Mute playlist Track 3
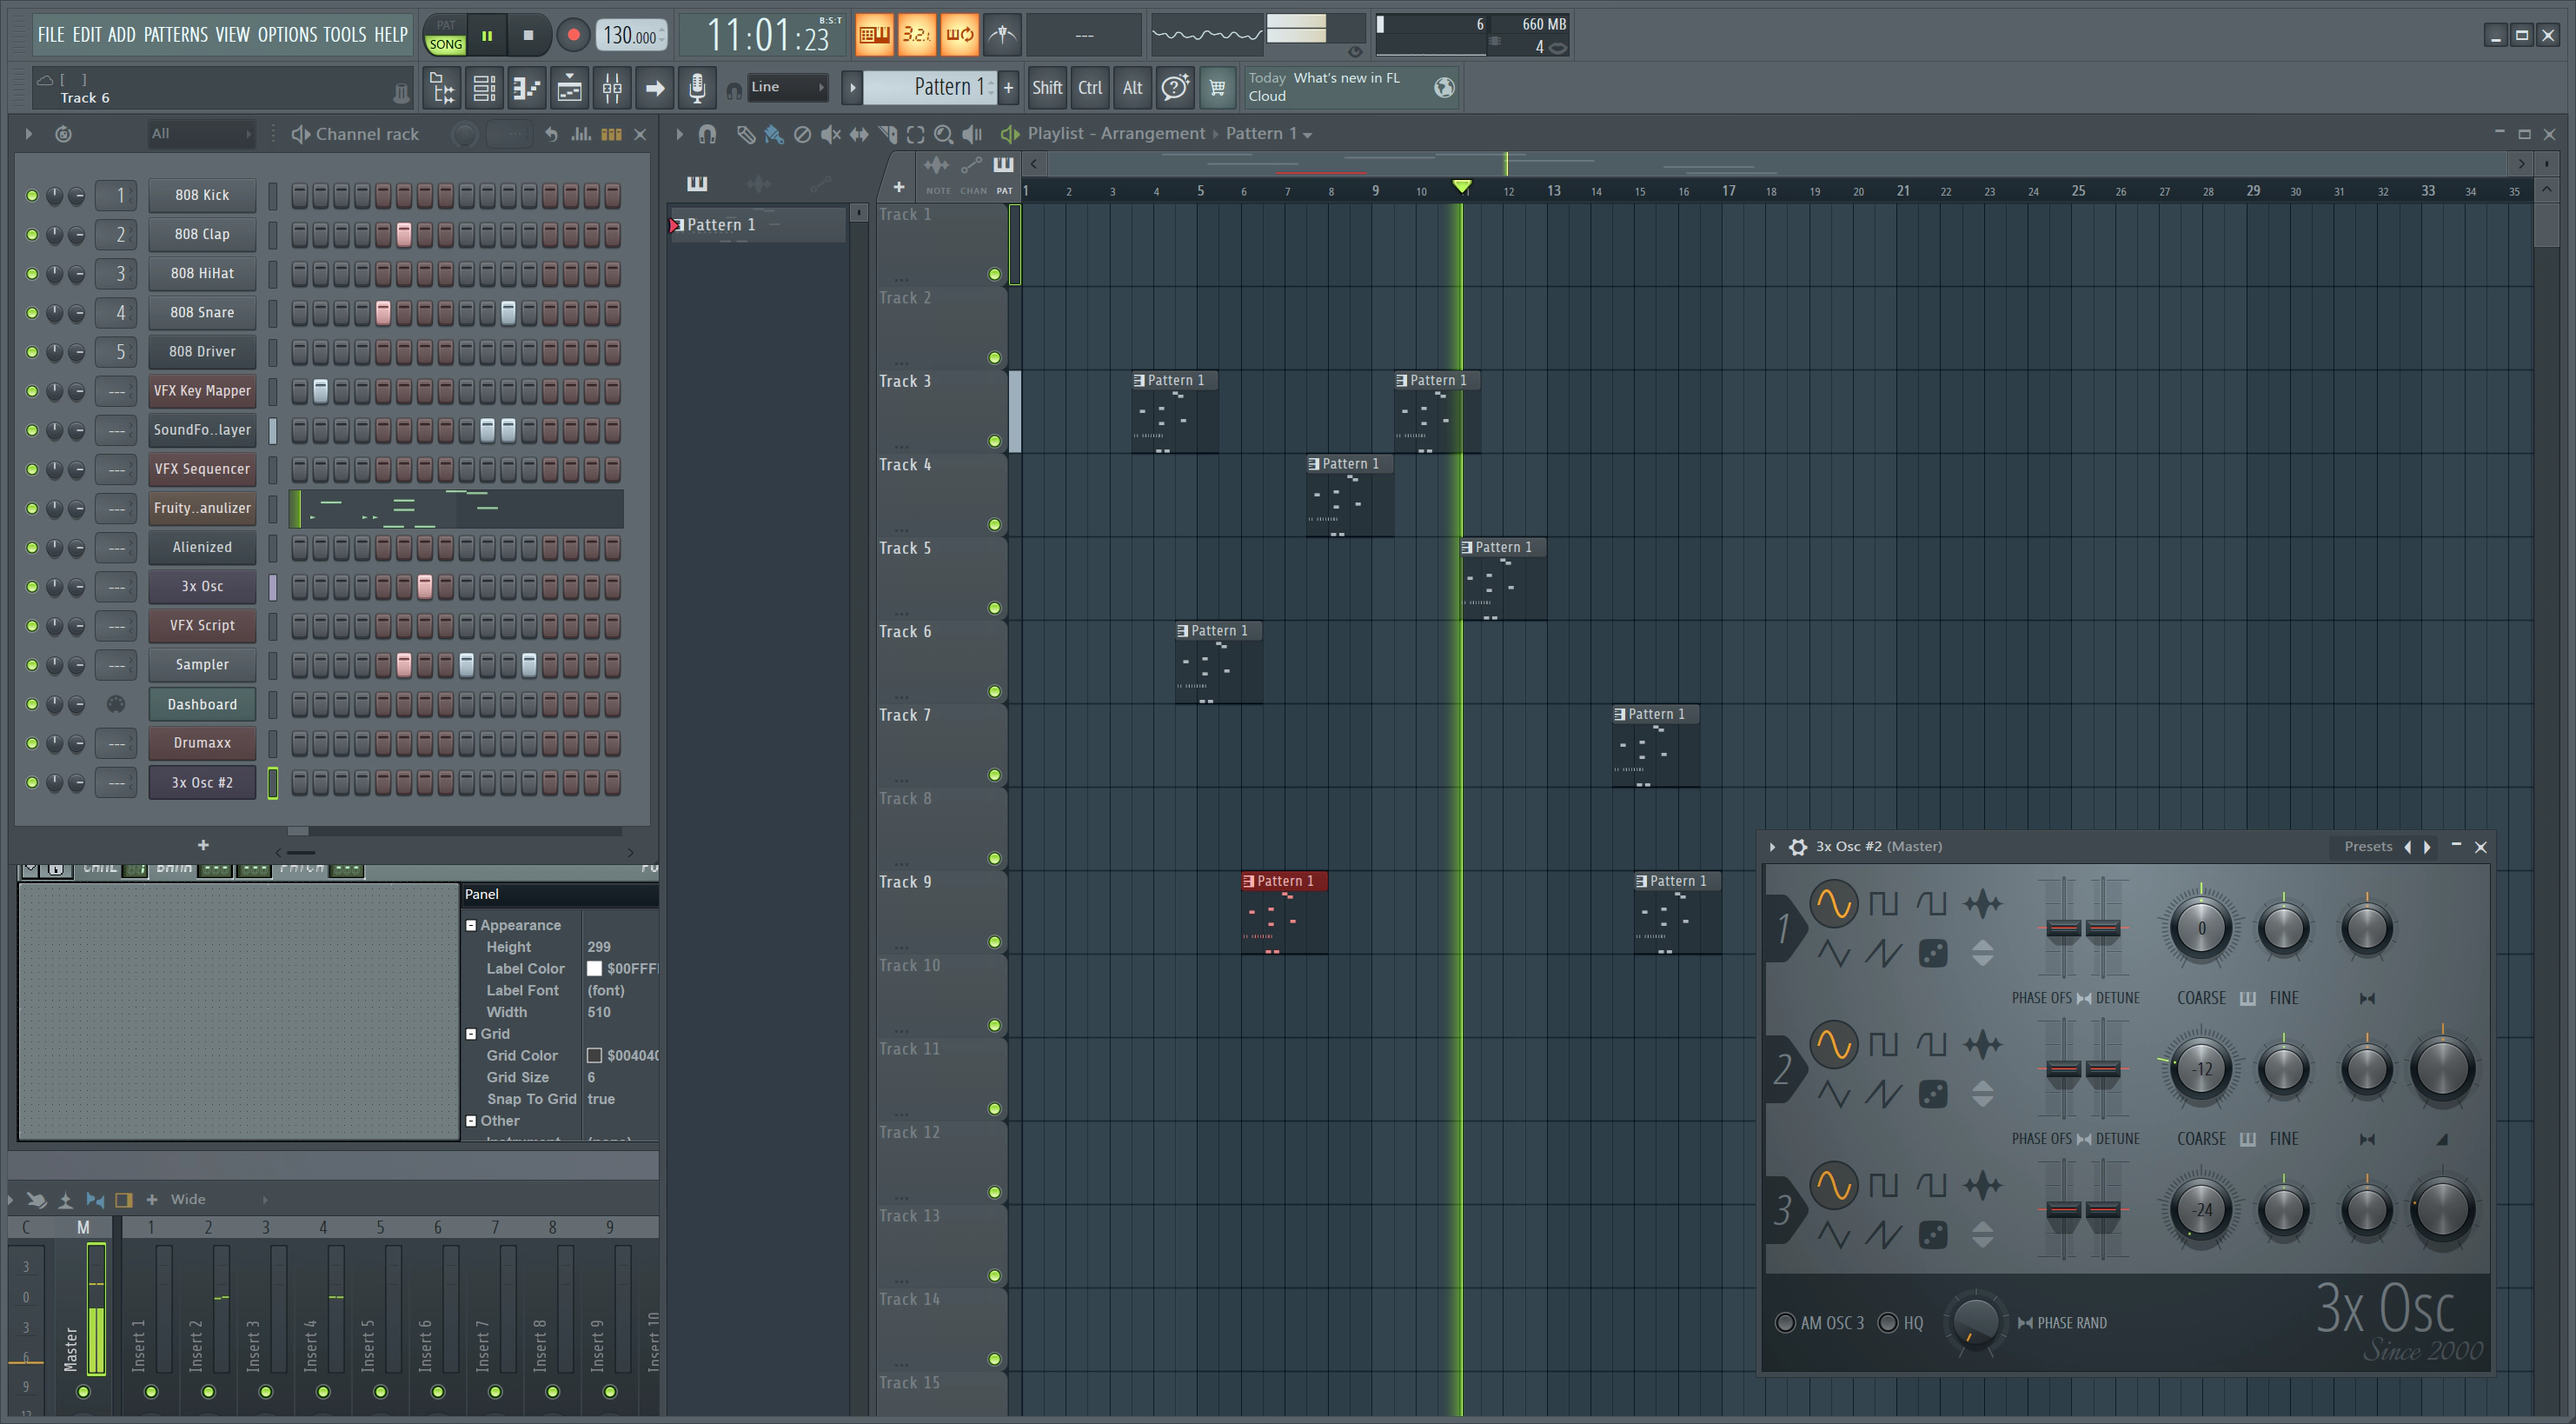Viewport: 2576px width, 1424px height. pyautogui.click(x=994, y=441)
